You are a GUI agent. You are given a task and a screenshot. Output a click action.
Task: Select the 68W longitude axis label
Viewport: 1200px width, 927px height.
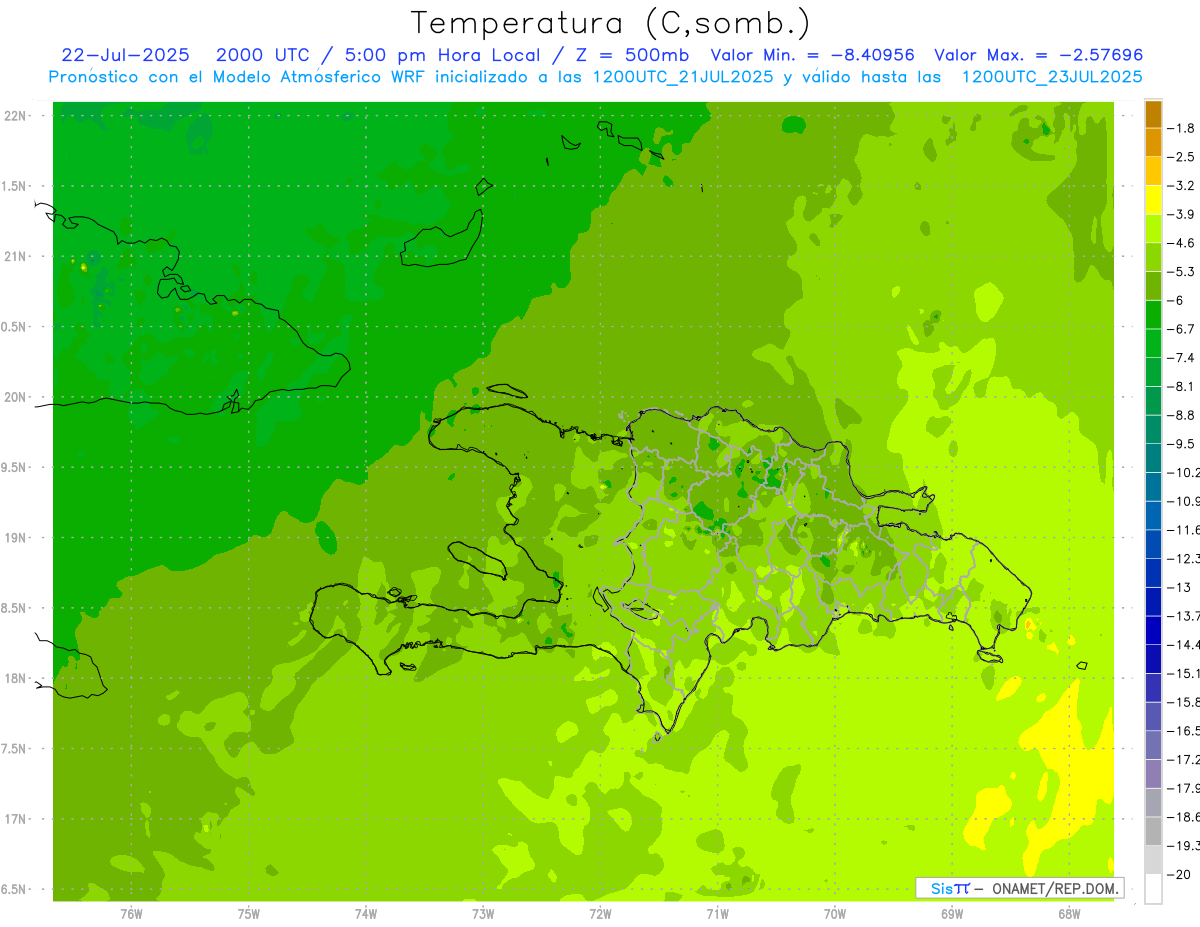point(1068,913)
